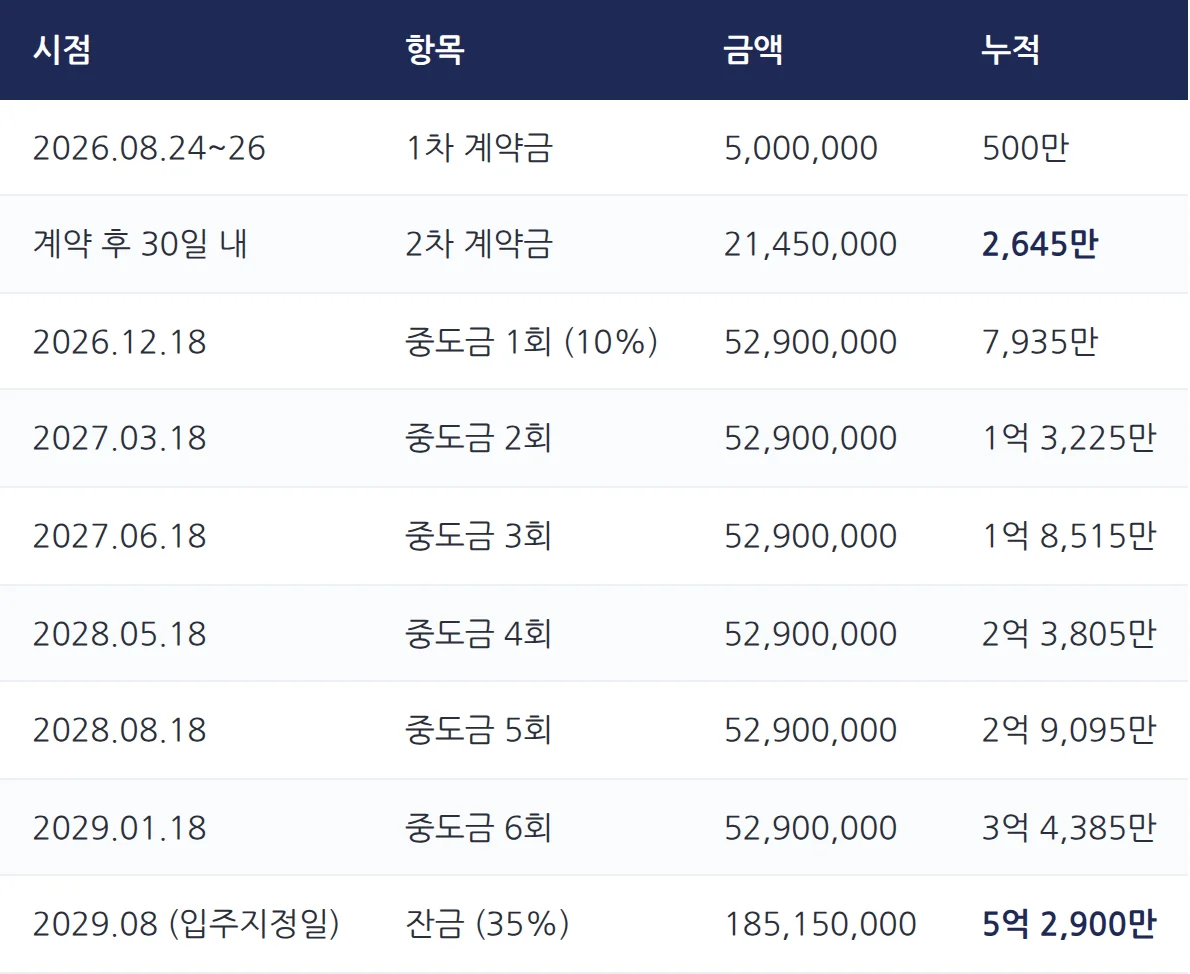Image resolution: width=1190 pixels, height=974 pixels.
Task: Click the 2027.03.18 date cell
Action: point(120,439)
